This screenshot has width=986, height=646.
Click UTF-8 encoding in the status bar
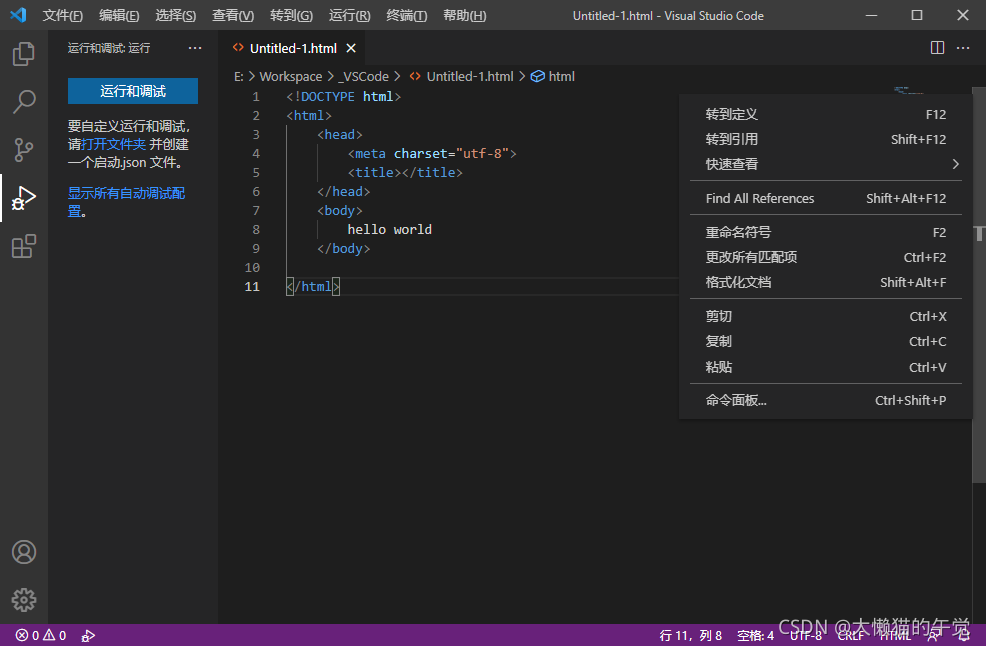pos(806,635)
